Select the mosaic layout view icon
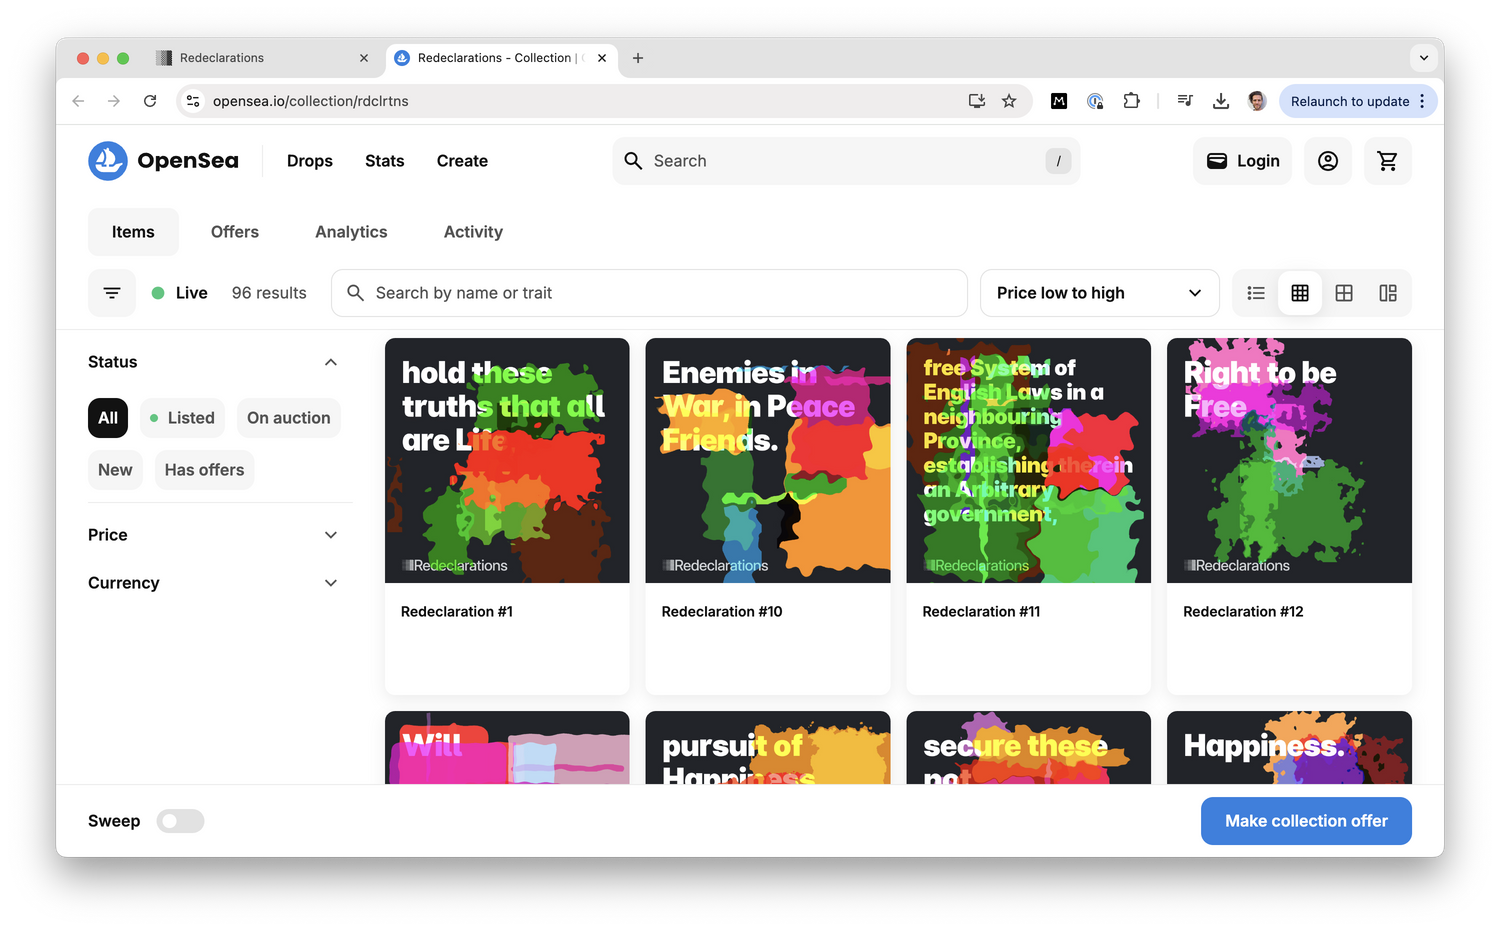Screen dimensions: 1500x931 click(x=1388, y=293)
